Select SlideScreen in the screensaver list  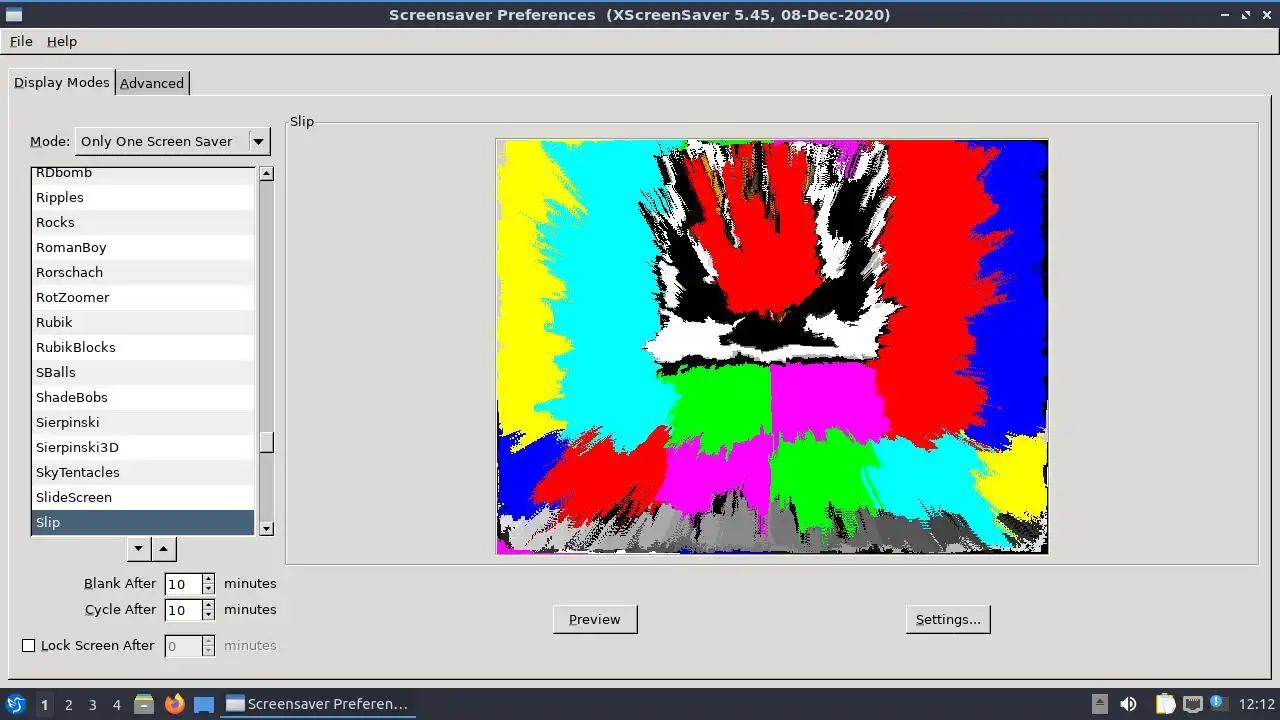click(x=143, y=497)
